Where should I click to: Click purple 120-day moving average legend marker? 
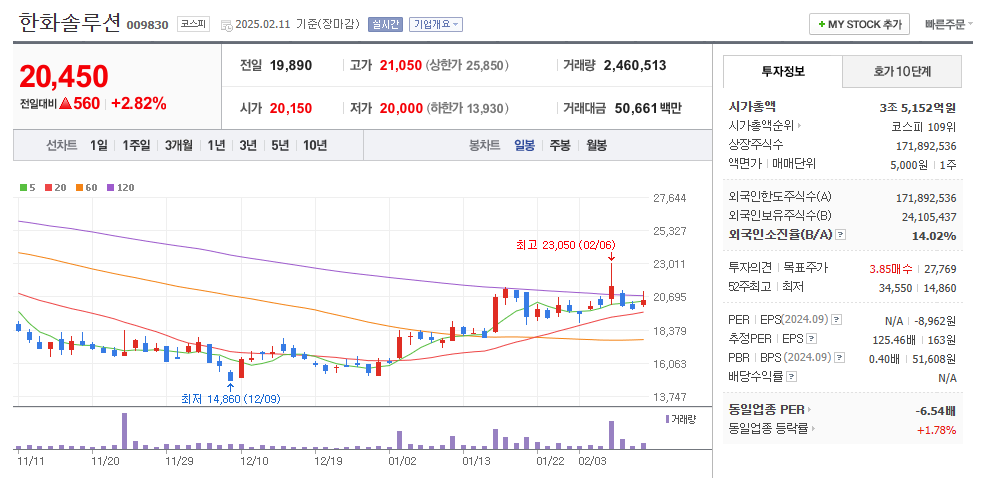[x=110, y=188]
